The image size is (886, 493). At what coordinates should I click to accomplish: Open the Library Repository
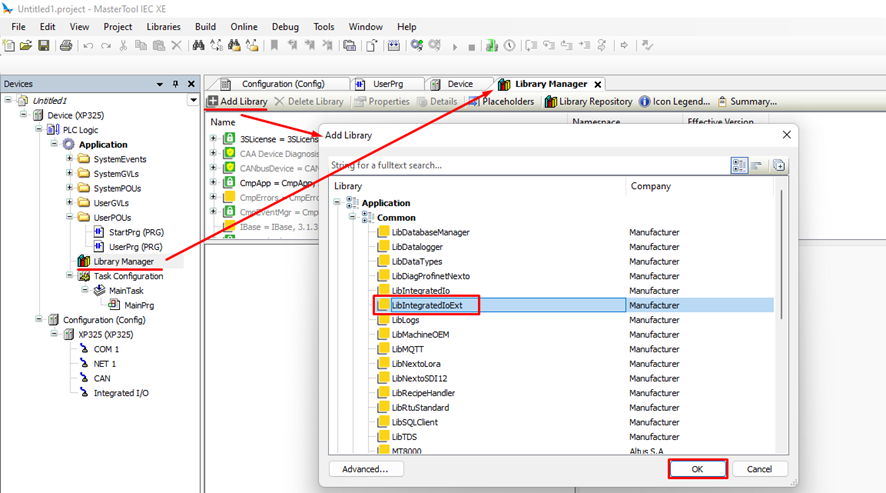click(x=588, y=101)
